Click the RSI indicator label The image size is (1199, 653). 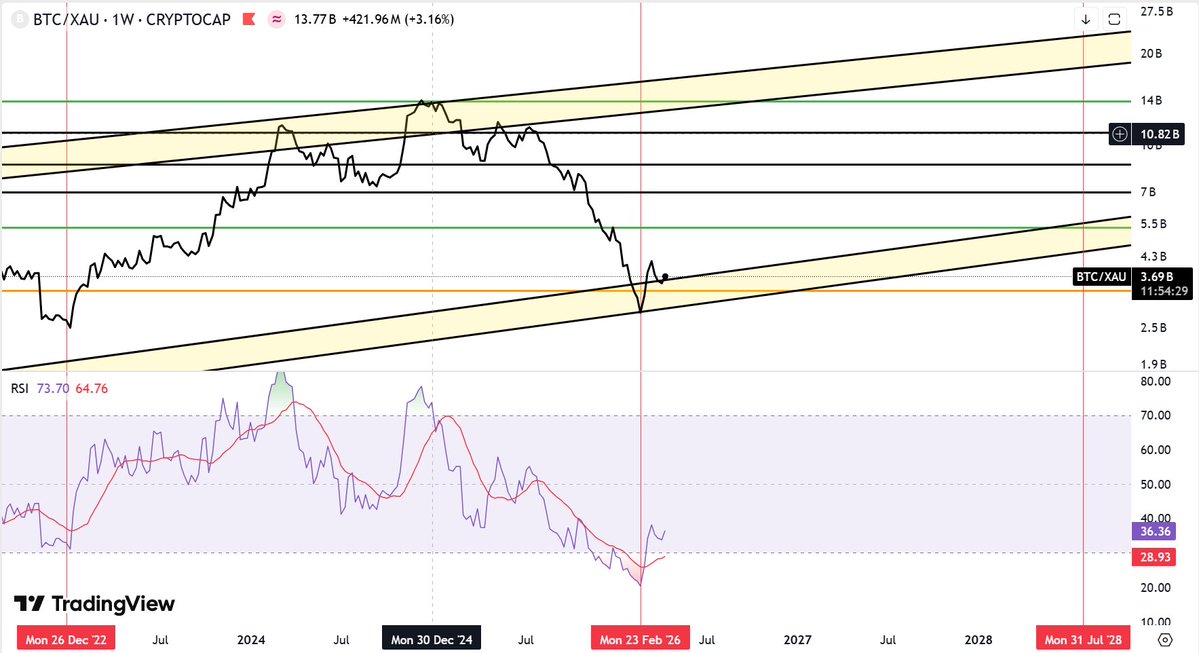(x=19, y=388)
